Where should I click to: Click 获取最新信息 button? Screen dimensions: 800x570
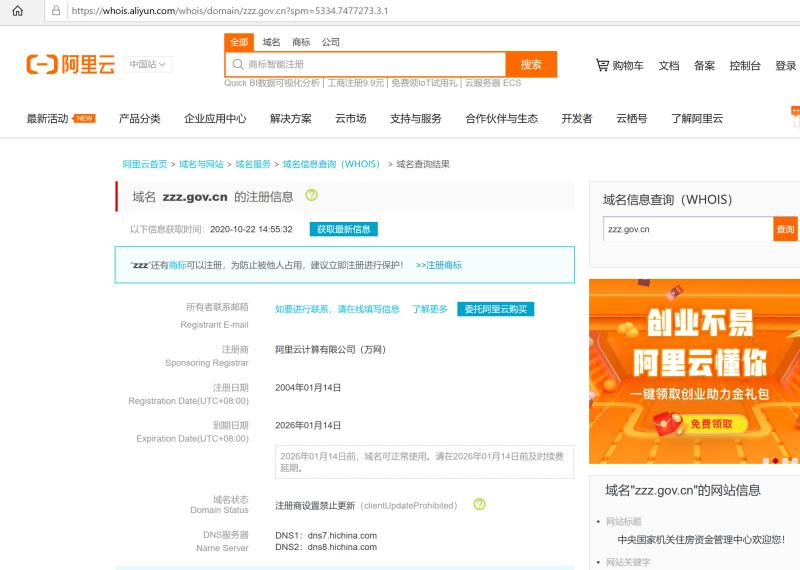343,229
